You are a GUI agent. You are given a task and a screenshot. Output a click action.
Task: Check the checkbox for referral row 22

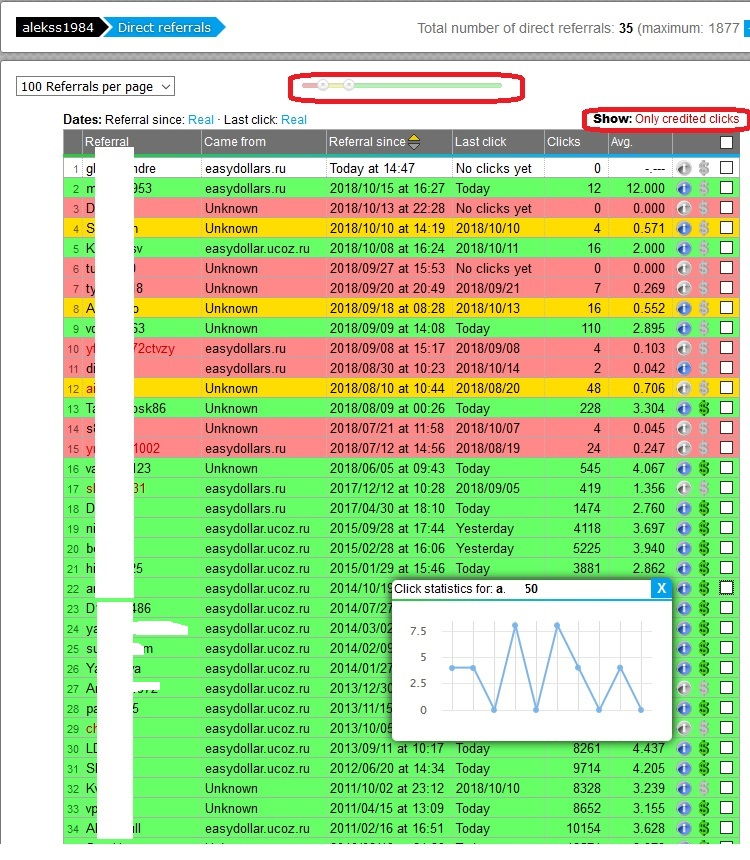point(726,588)
